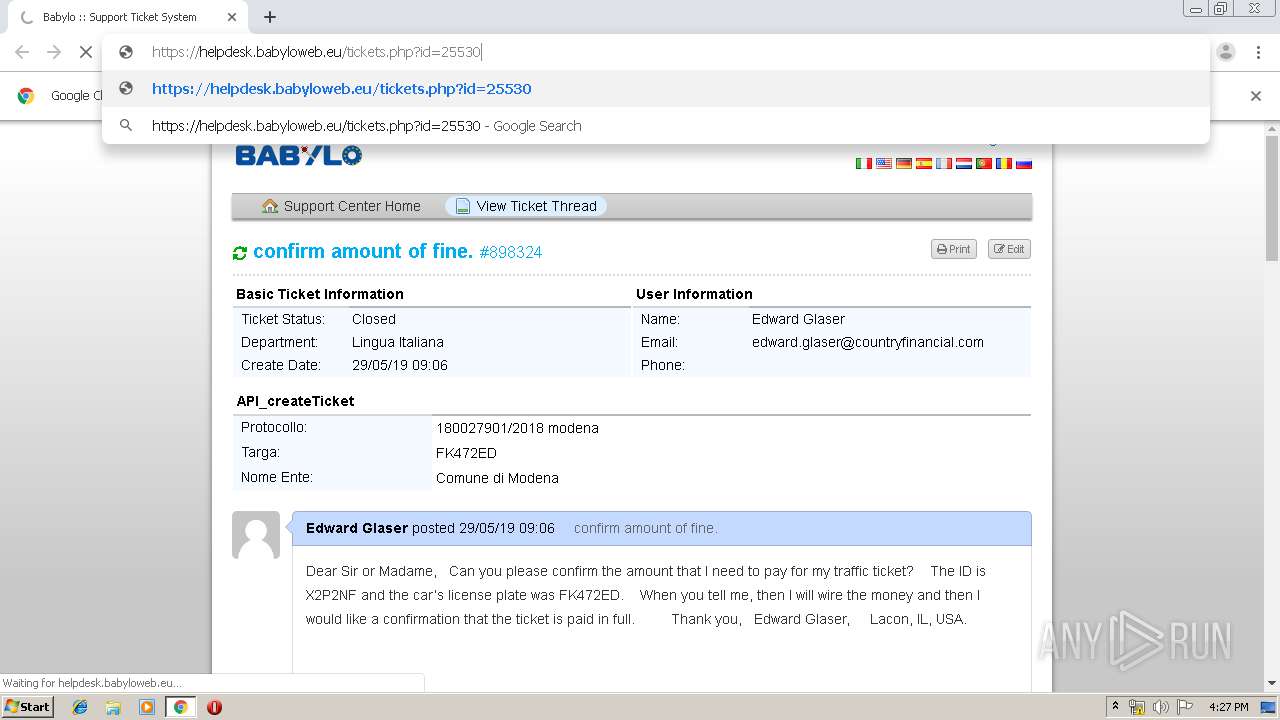This screenshot has width=1280, height=720.
Task: Select the Portuguese flag language
Action: pyautogui.click(x=984, y=163)
